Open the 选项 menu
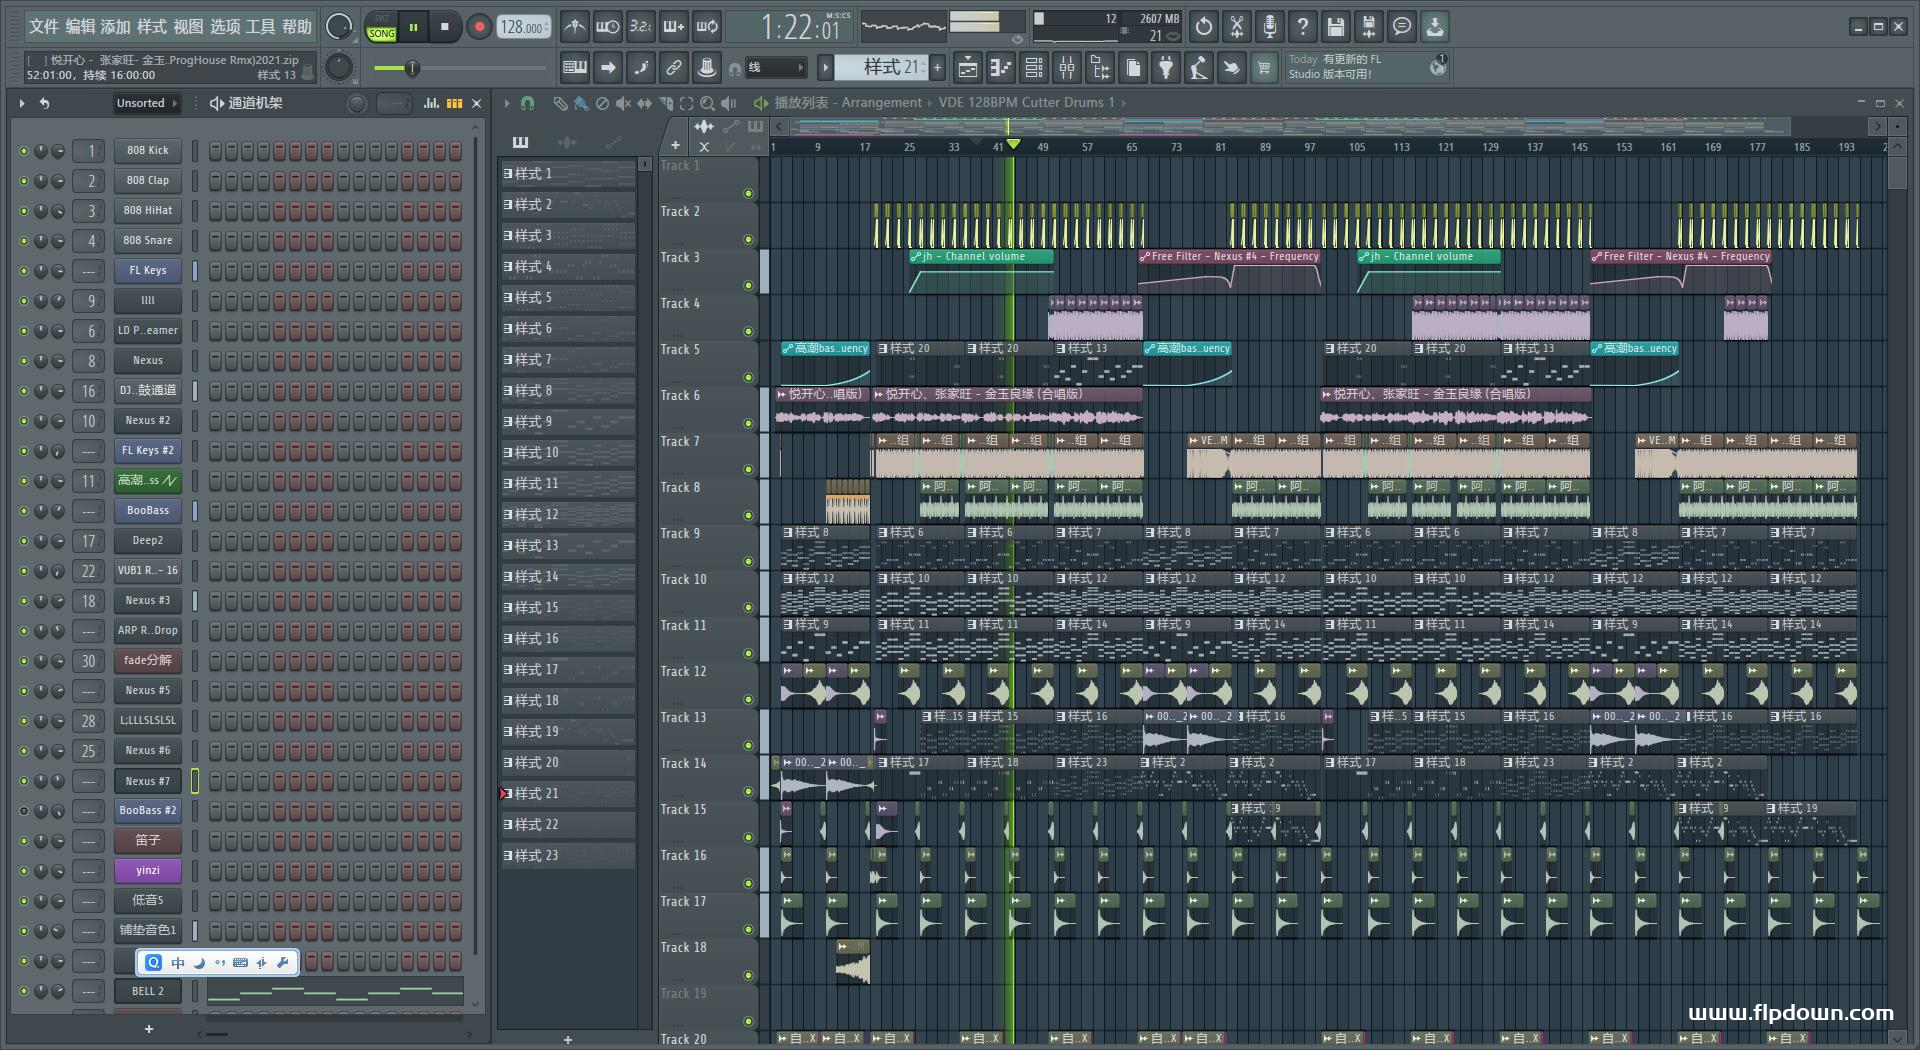The width and height of the screenshot is (1920, 1050). [224, 27]
